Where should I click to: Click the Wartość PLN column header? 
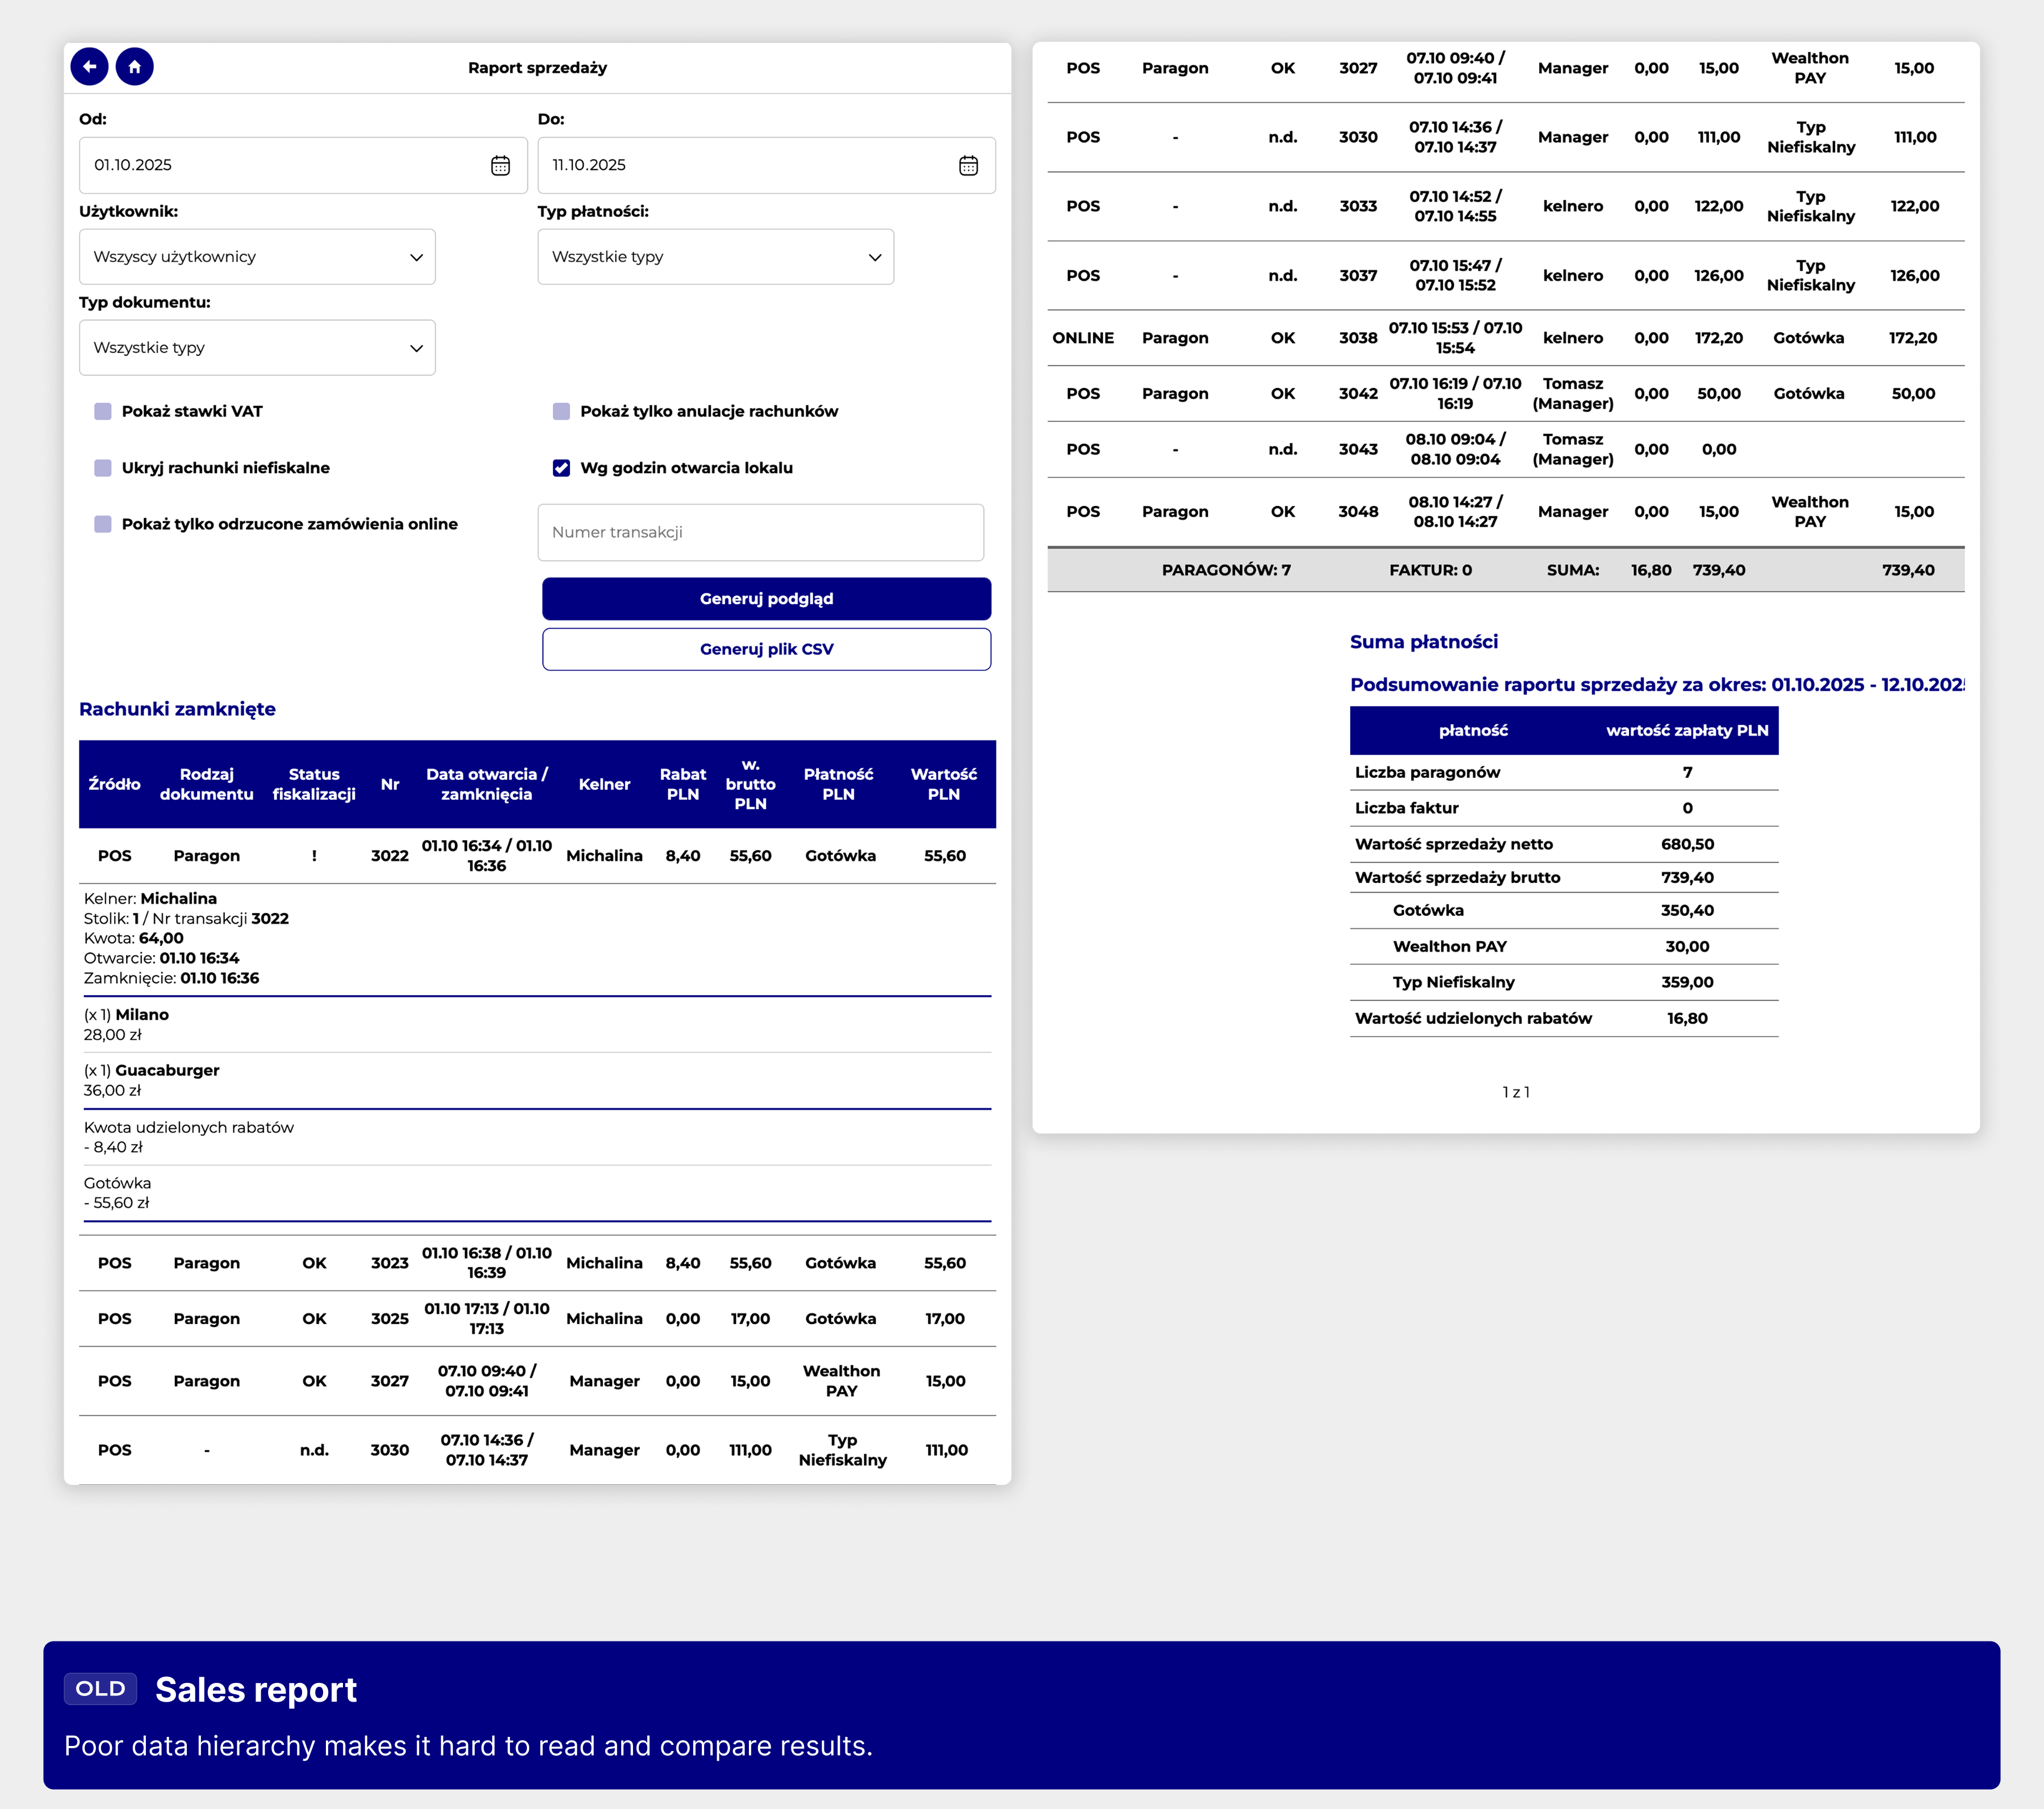point(943,784)
